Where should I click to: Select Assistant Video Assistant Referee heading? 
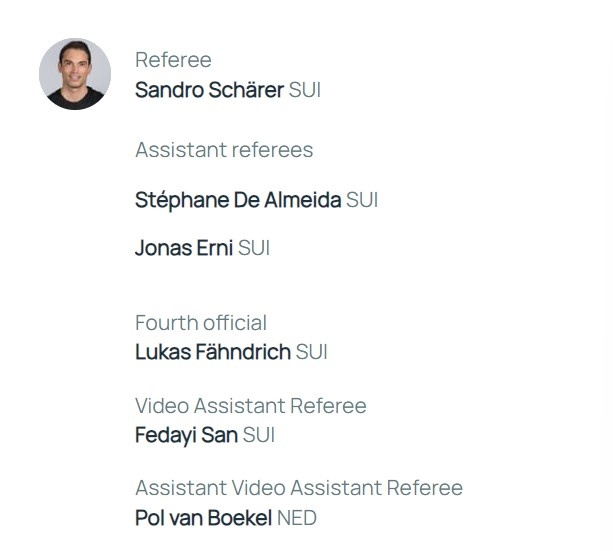click(x=299, y=488)
